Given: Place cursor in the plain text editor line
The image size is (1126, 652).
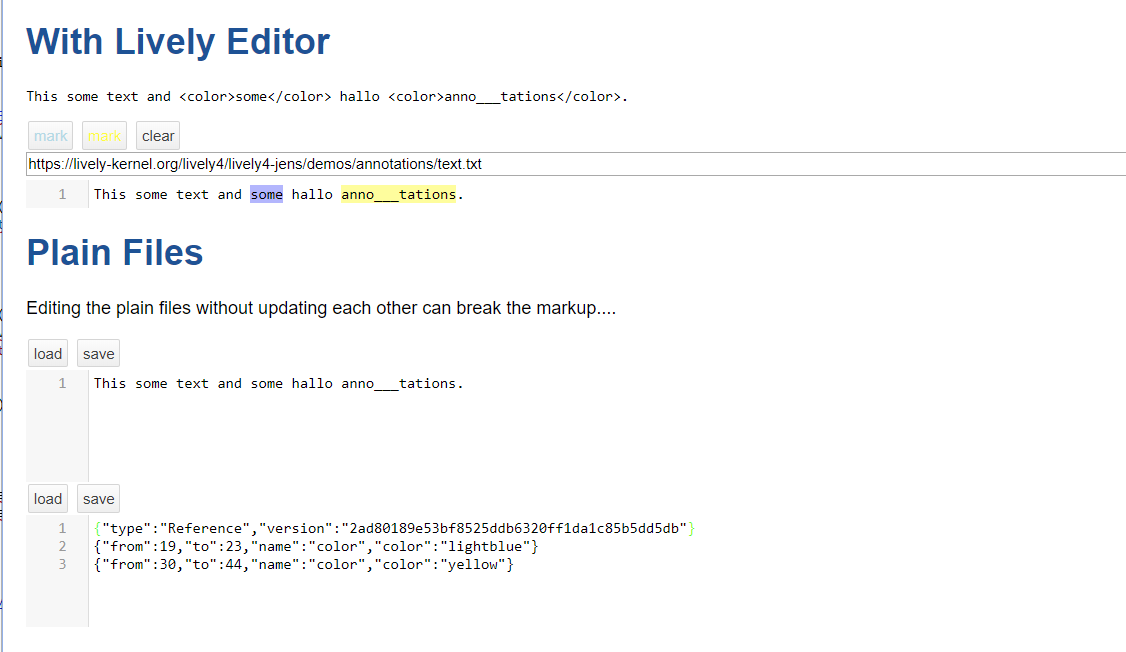Looking at the screenshot, I should click(x=278, y=383).
